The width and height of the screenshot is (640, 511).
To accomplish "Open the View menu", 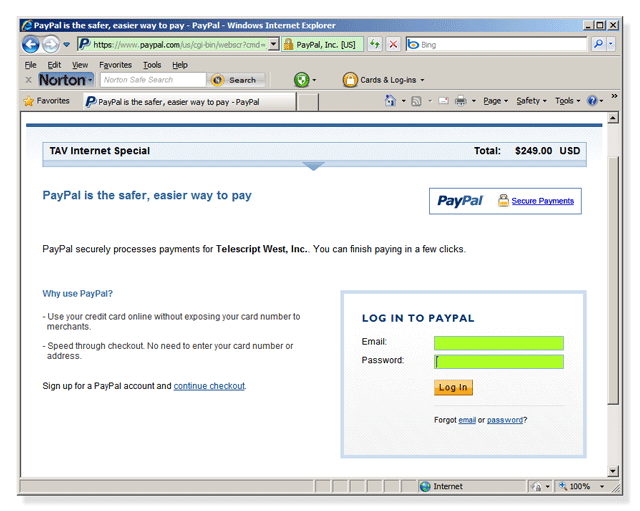I will (x=80, y=65).
